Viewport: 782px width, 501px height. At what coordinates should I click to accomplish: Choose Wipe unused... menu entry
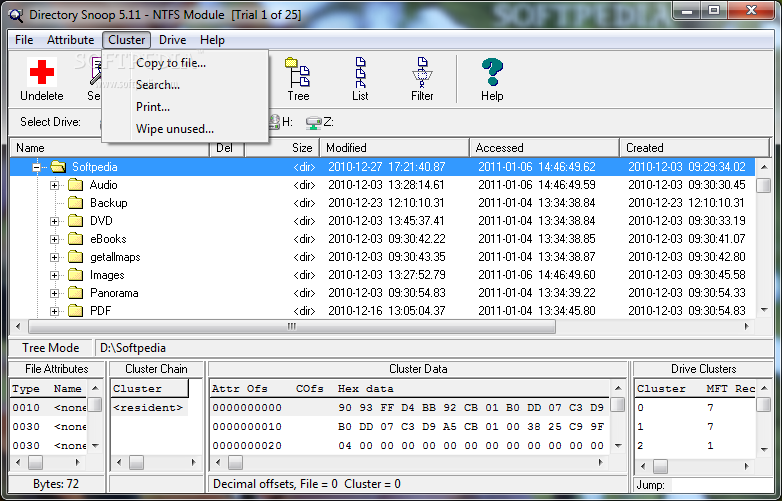[x=185, y=129]
